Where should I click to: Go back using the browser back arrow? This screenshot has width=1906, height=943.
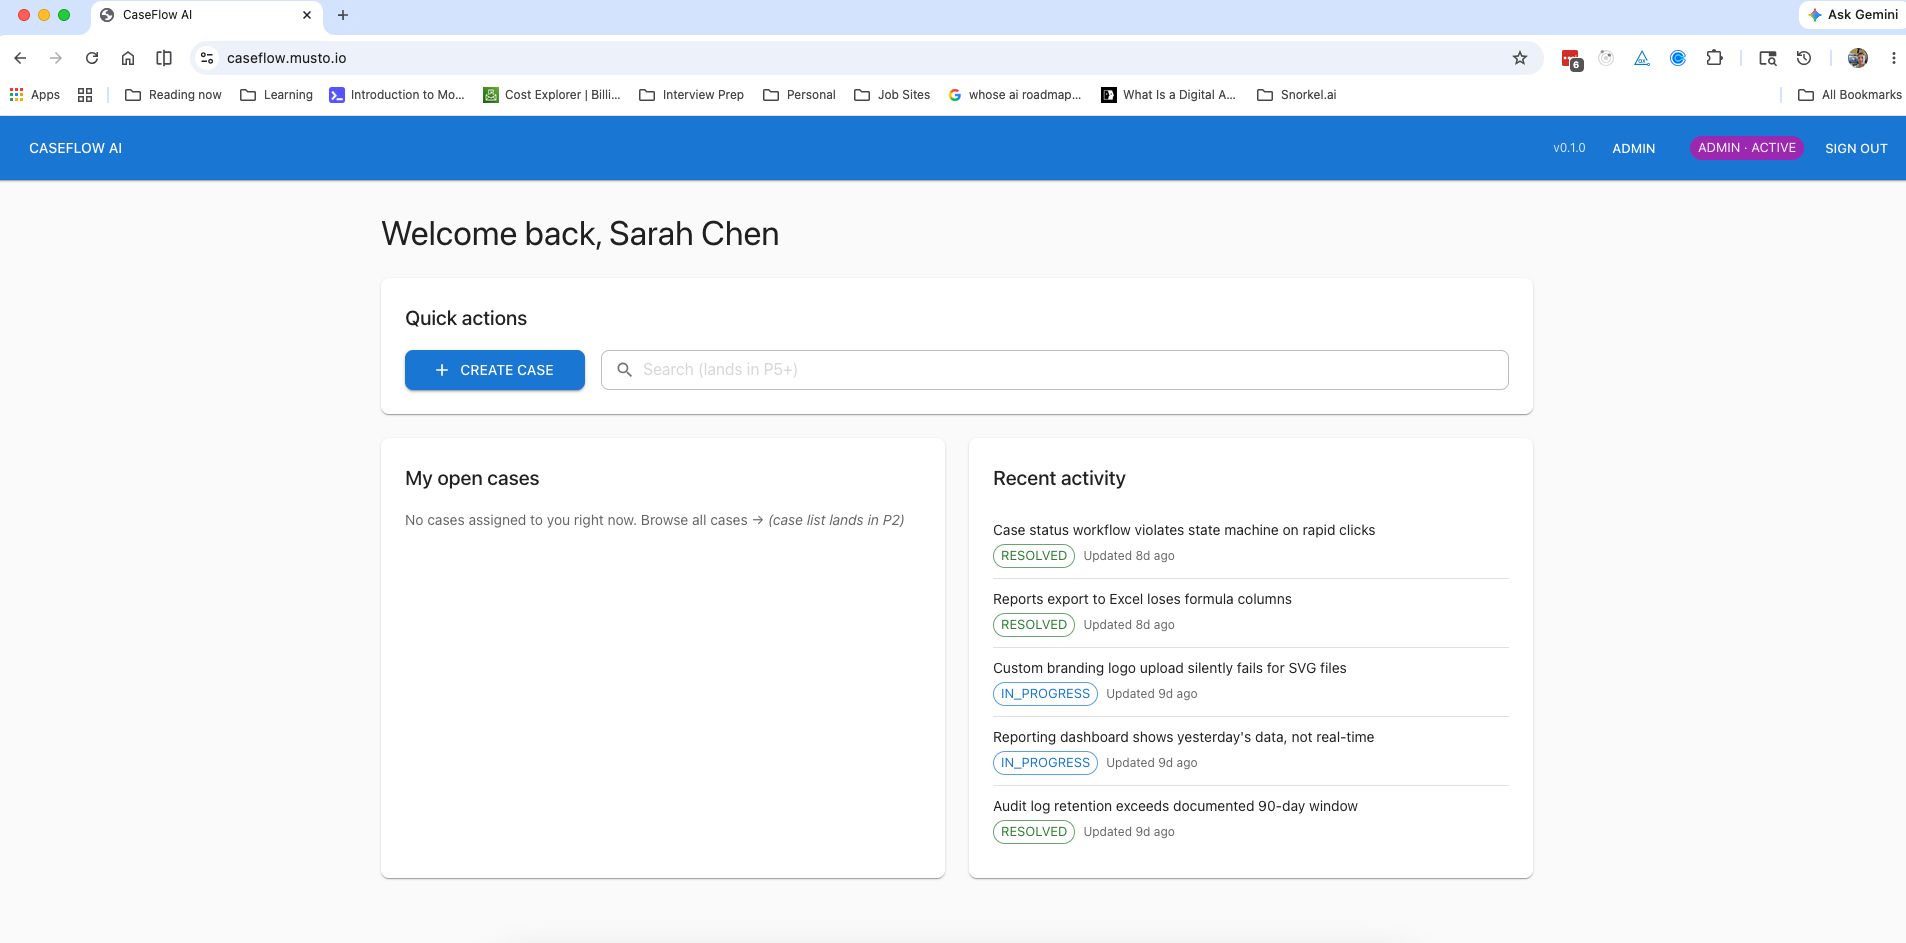coord(20,58)
